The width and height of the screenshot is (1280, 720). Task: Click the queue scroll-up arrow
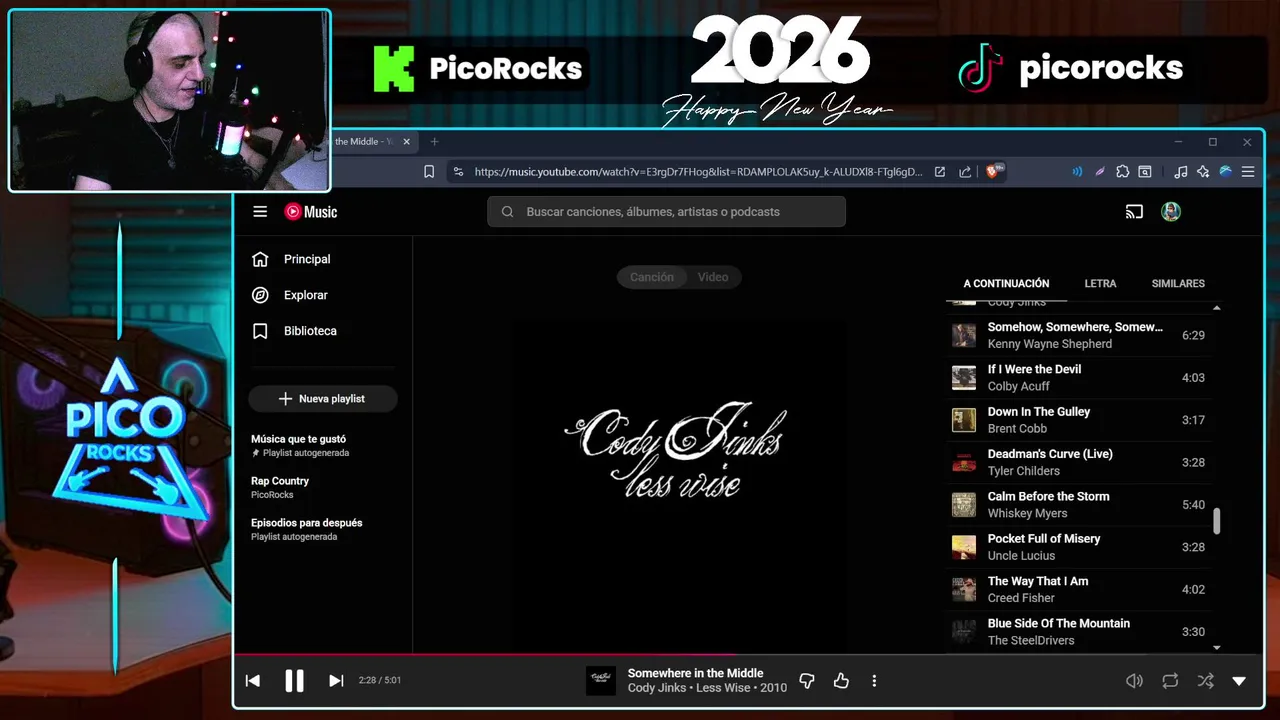point(1217,308)
